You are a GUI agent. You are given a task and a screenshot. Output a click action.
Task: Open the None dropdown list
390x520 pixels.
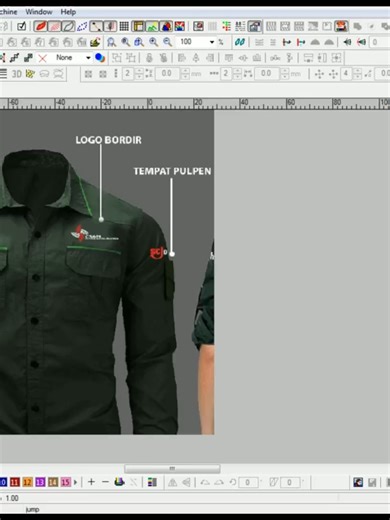click(x=88, y=58)
